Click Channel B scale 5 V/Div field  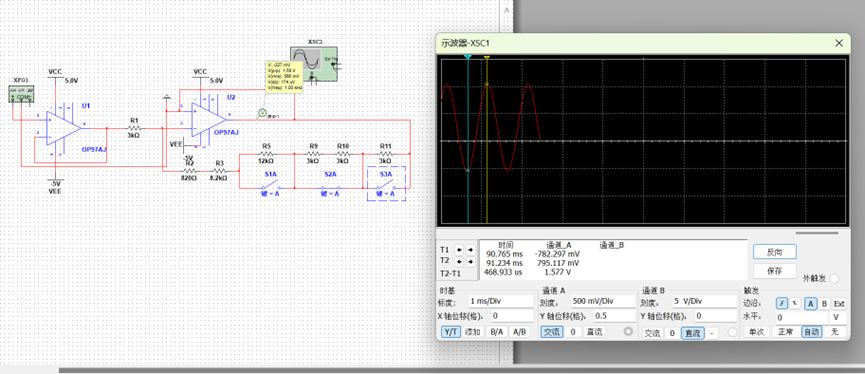coord(704,301)
